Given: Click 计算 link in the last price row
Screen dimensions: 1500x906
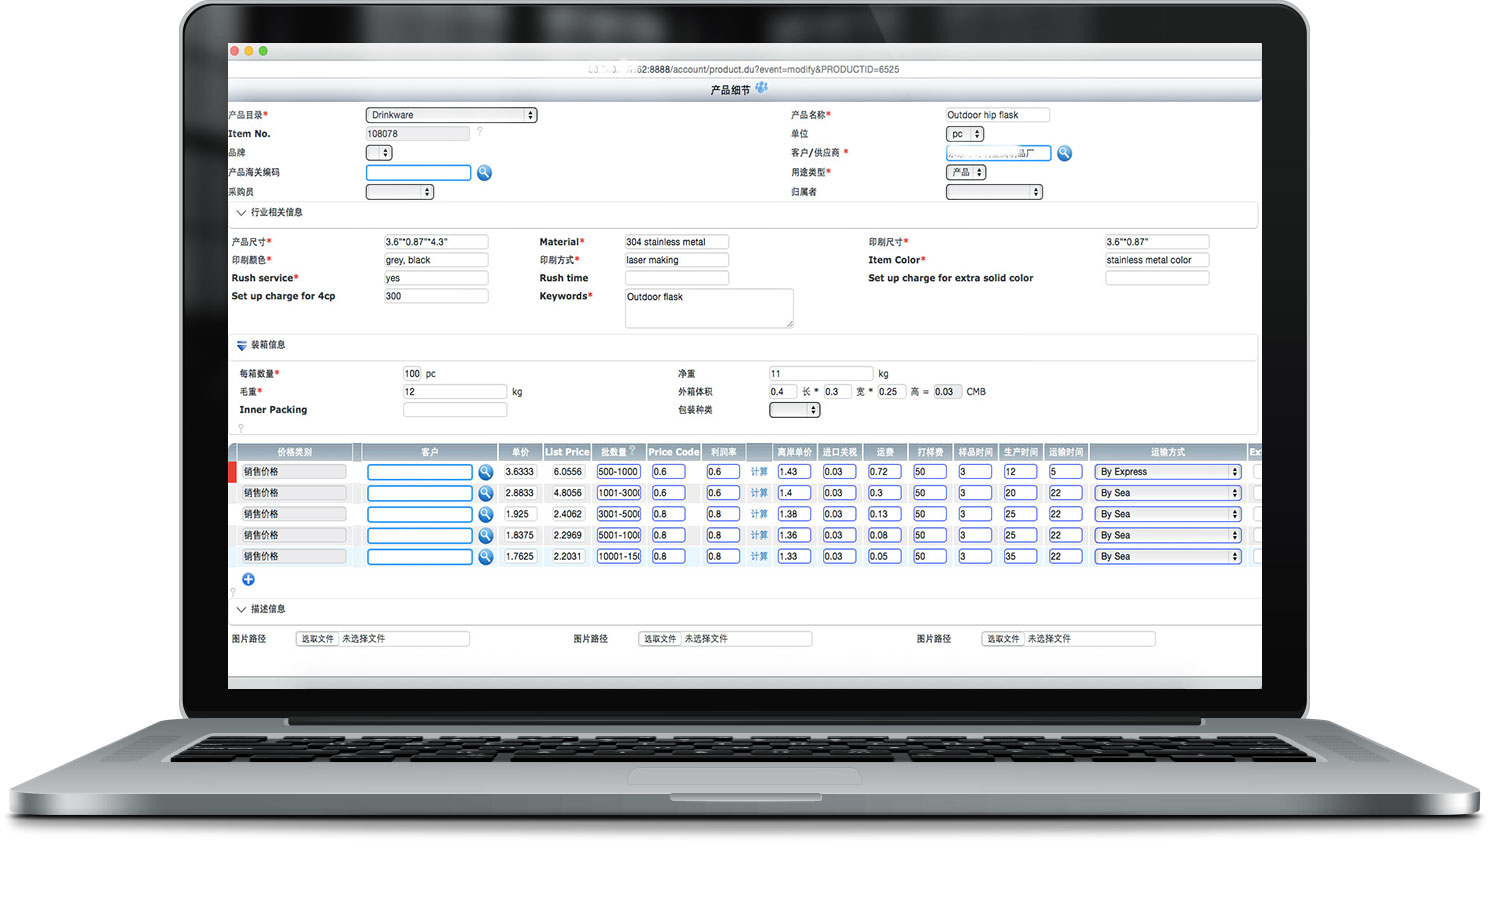Looking at the screenshot, I should 759,557.
